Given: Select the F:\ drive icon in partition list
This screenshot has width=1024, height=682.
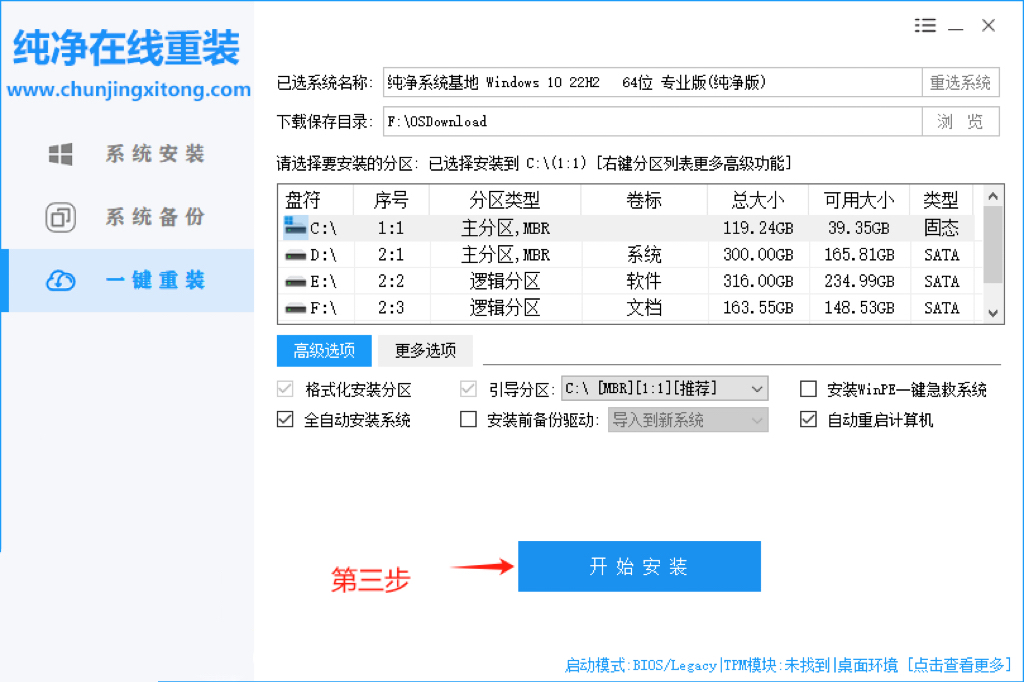Looking at the screenshot, I should 295,308.
